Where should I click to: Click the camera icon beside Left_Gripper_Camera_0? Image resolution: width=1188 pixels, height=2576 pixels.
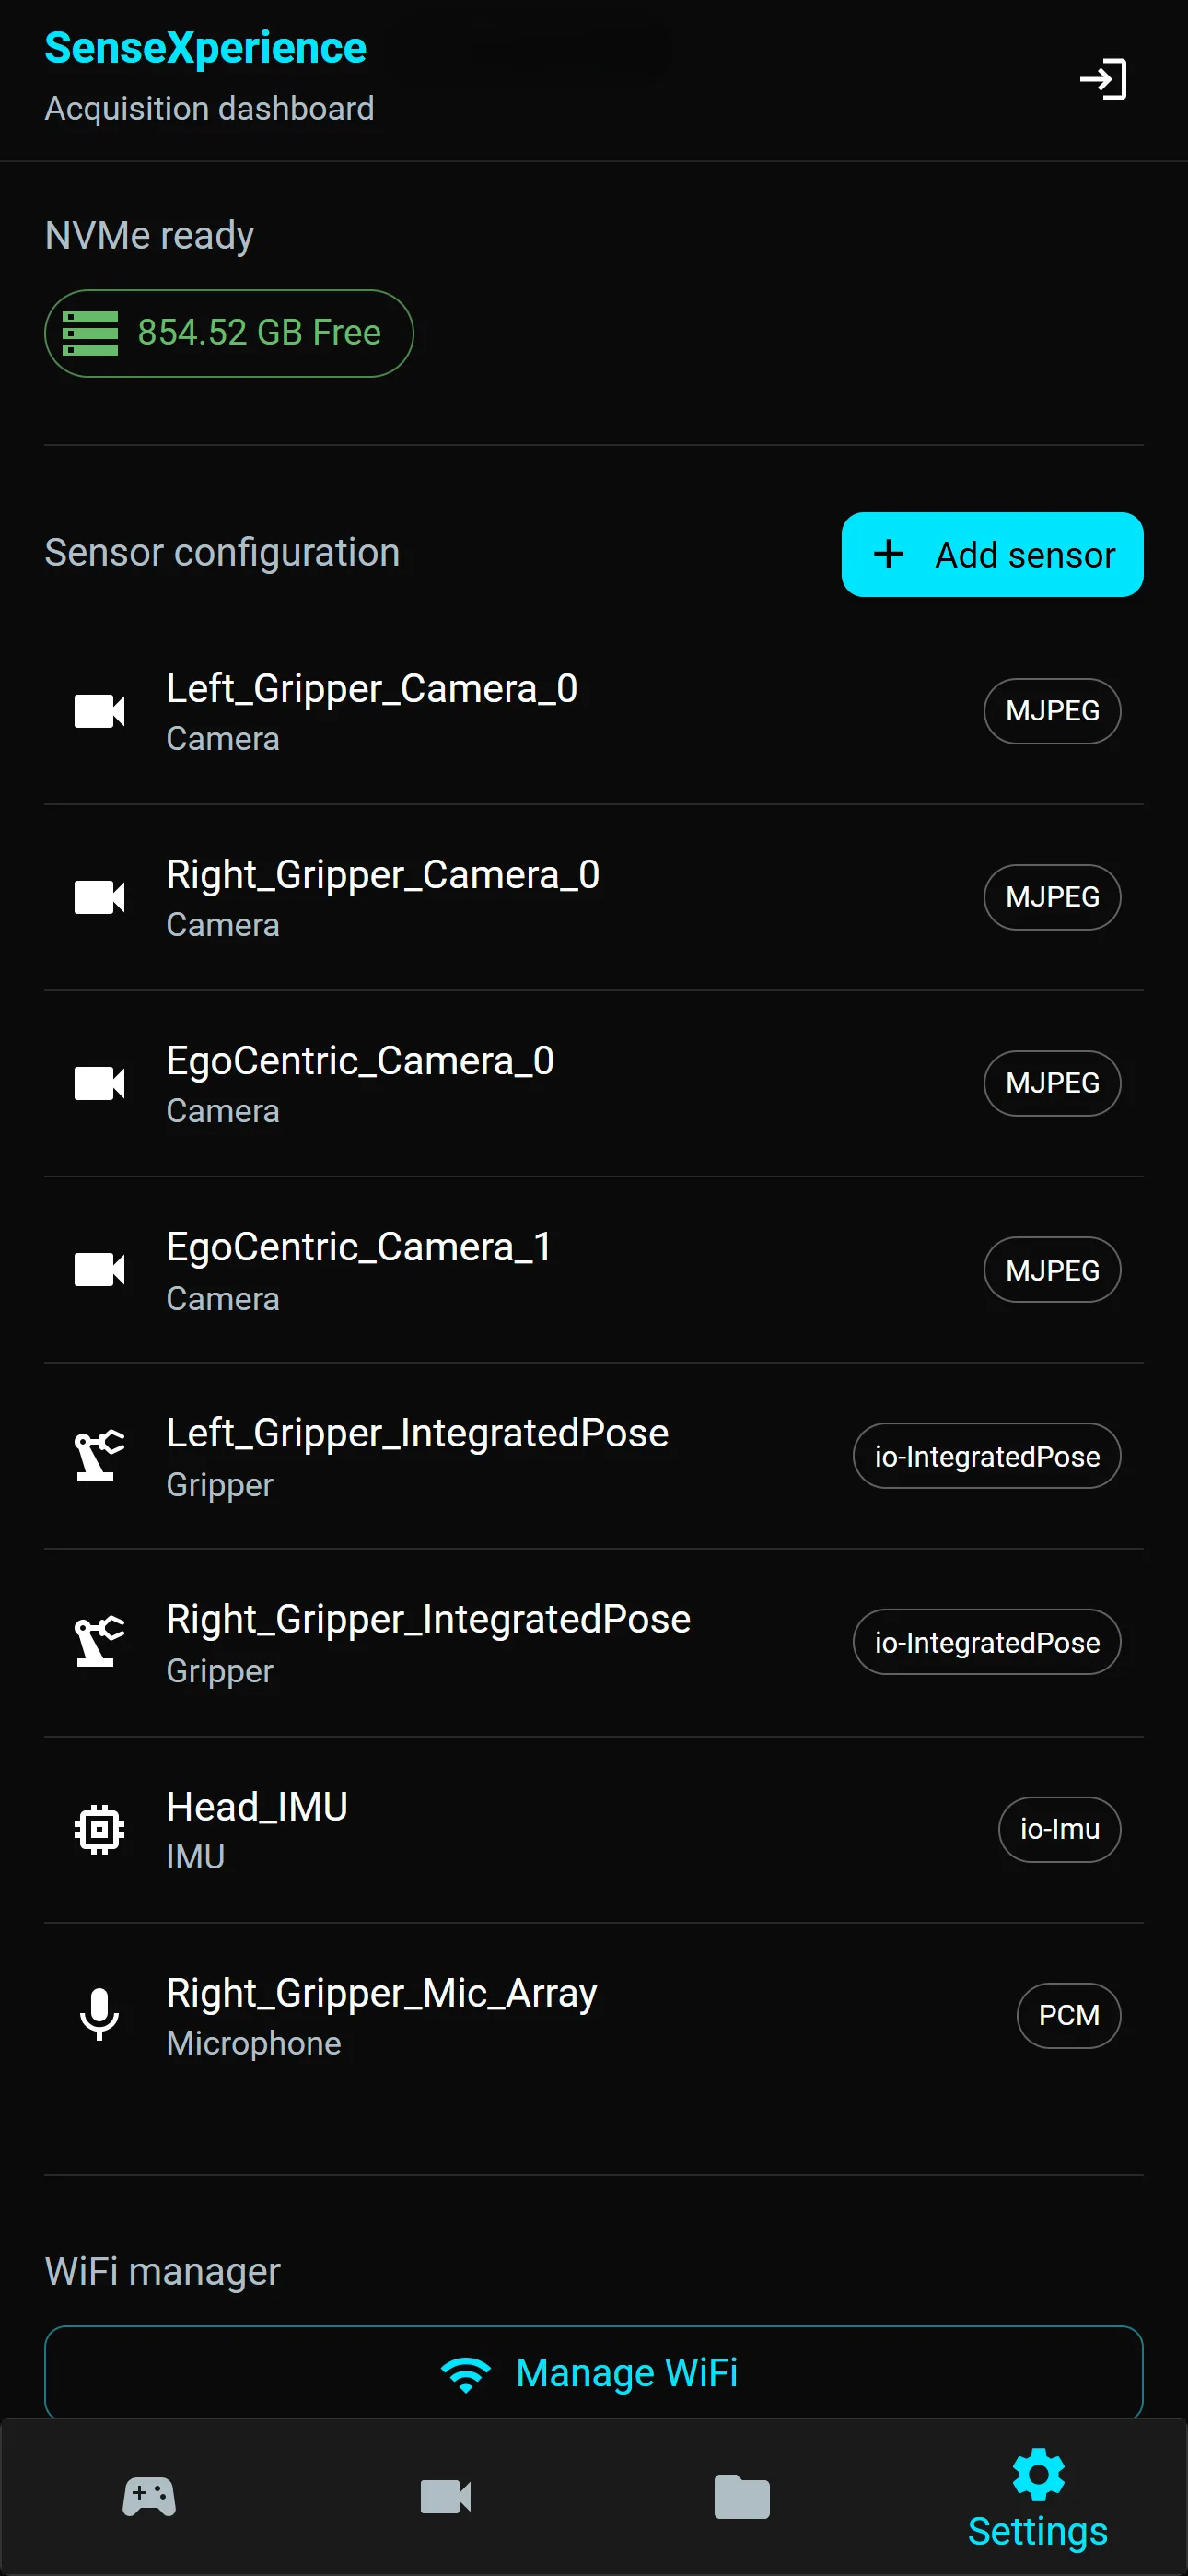pos(100,711)
